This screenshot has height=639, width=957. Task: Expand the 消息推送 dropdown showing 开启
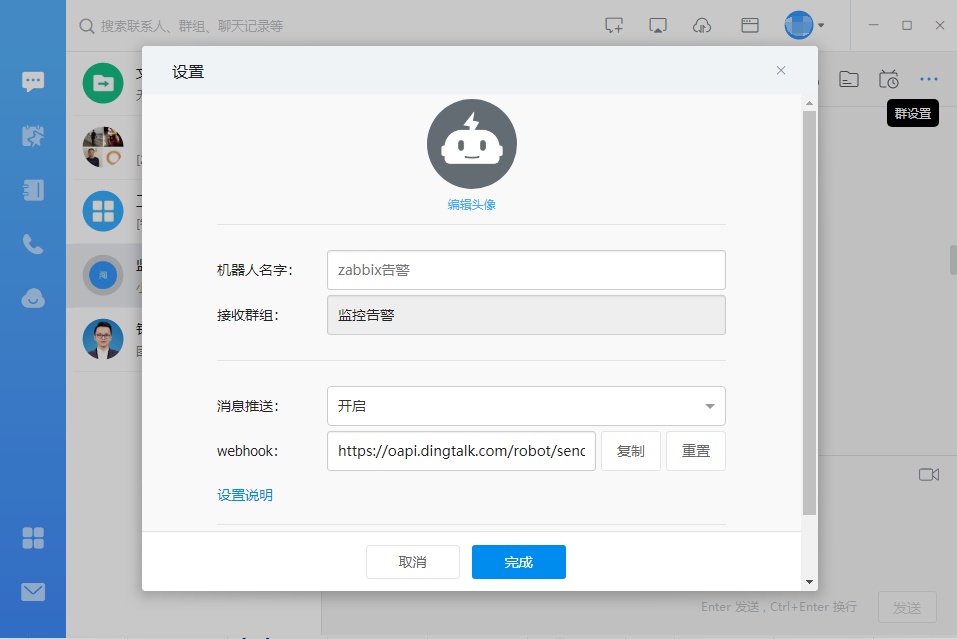[x=526, y=406]
